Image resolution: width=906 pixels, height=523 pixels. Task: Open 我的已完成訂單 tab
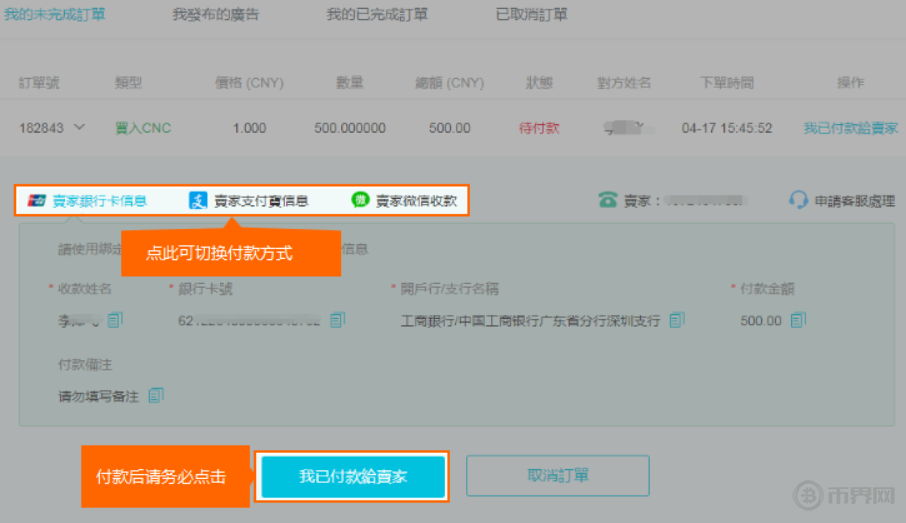[377, 15]
